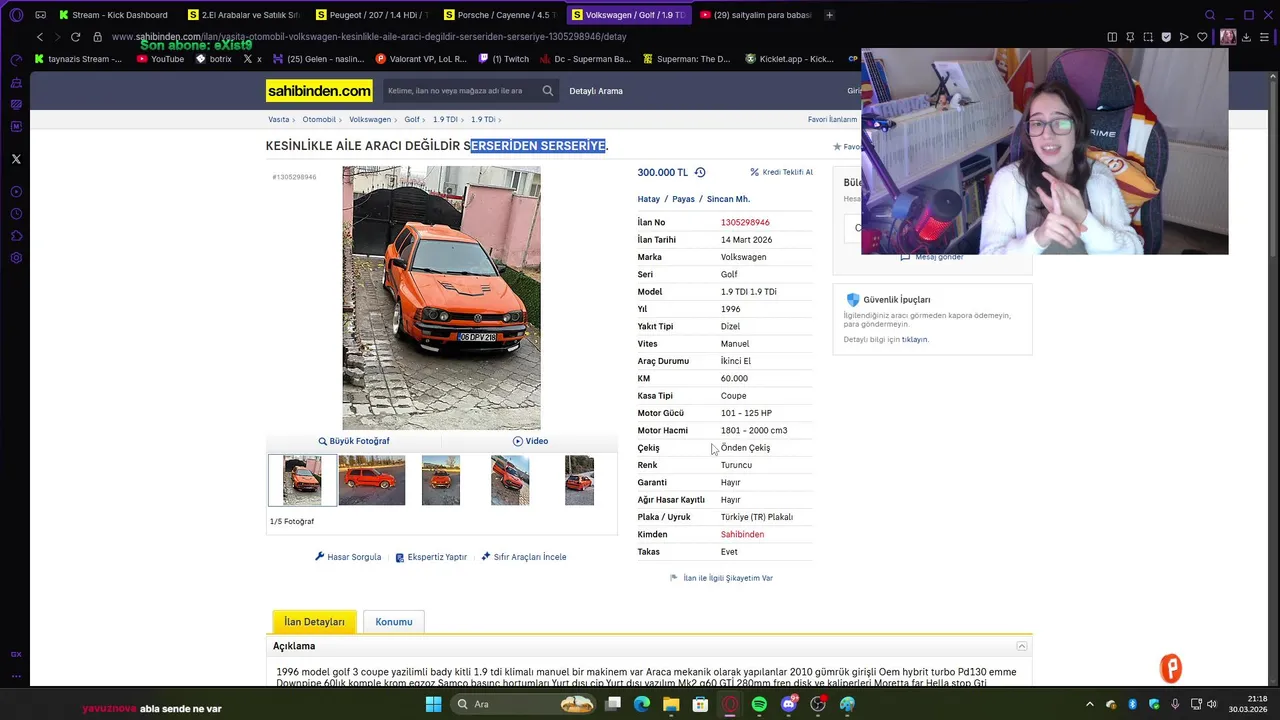The image size is (1280, 720).
Task: Open Favori İlanlarım link
Action: [832, 119]
